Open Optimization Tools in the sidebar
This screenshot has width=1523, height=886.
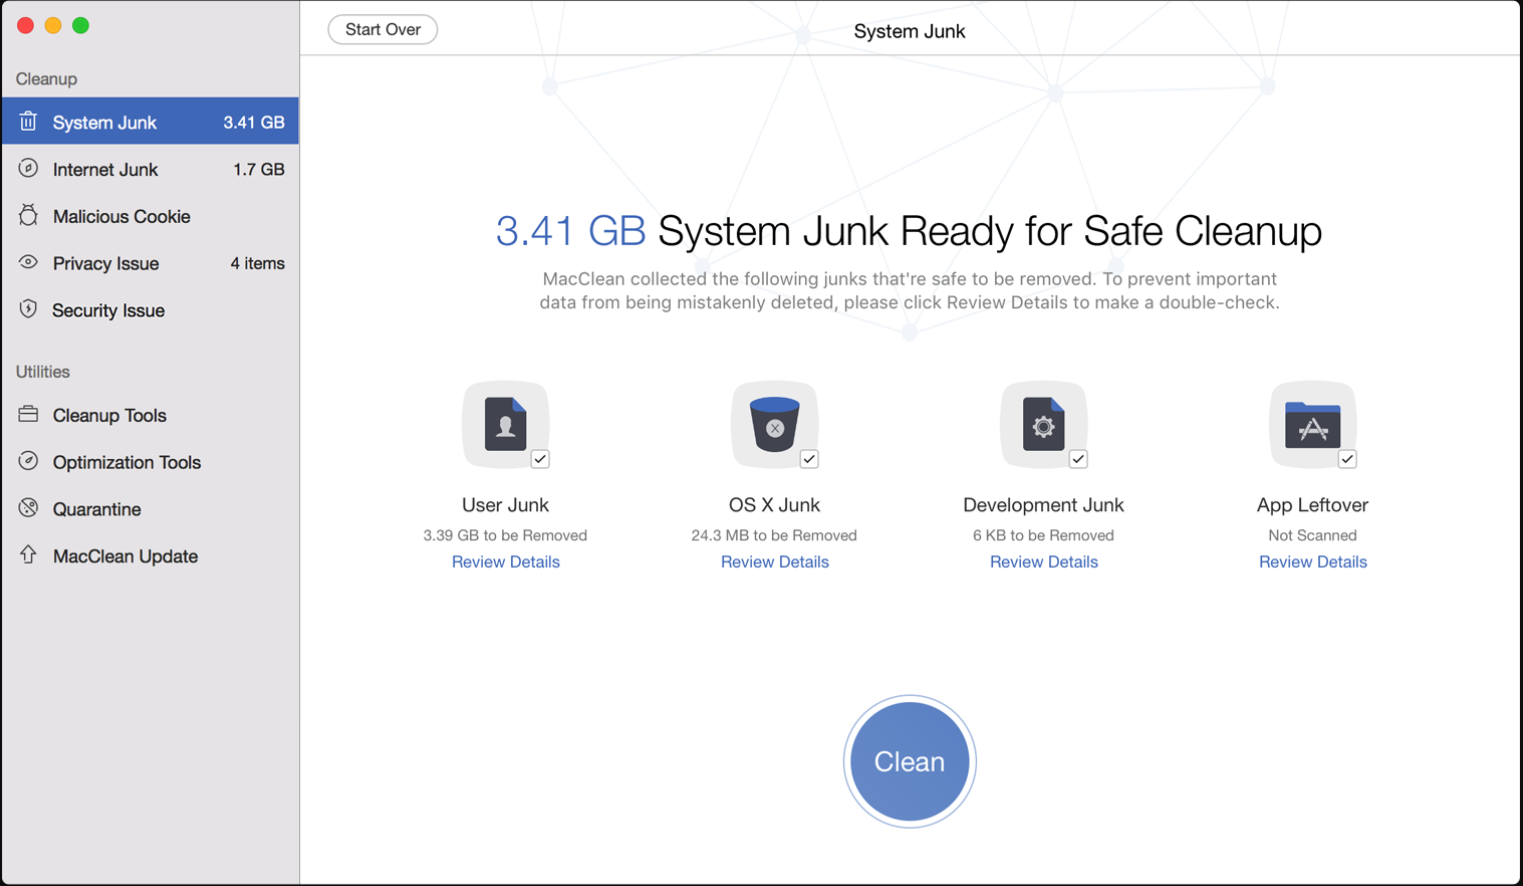(126, 462)
